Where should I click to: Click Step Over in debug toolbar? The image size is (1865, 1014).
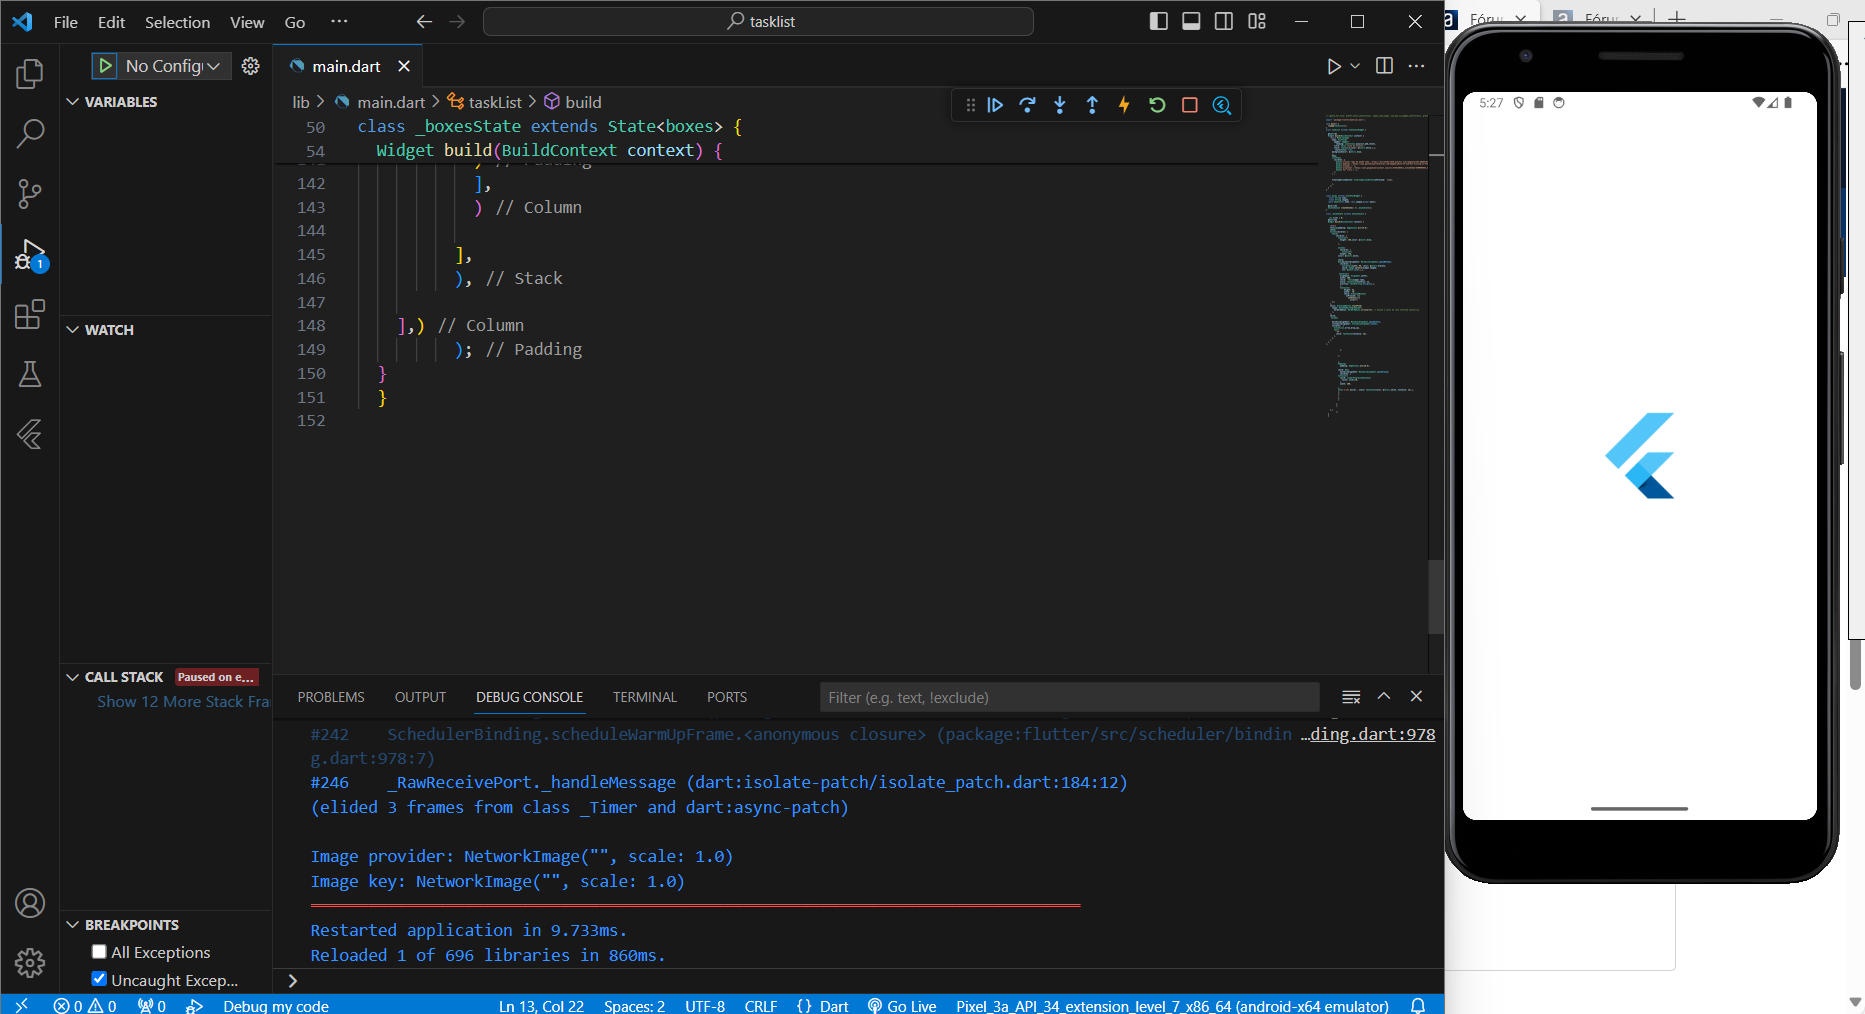click(1027, 105)
